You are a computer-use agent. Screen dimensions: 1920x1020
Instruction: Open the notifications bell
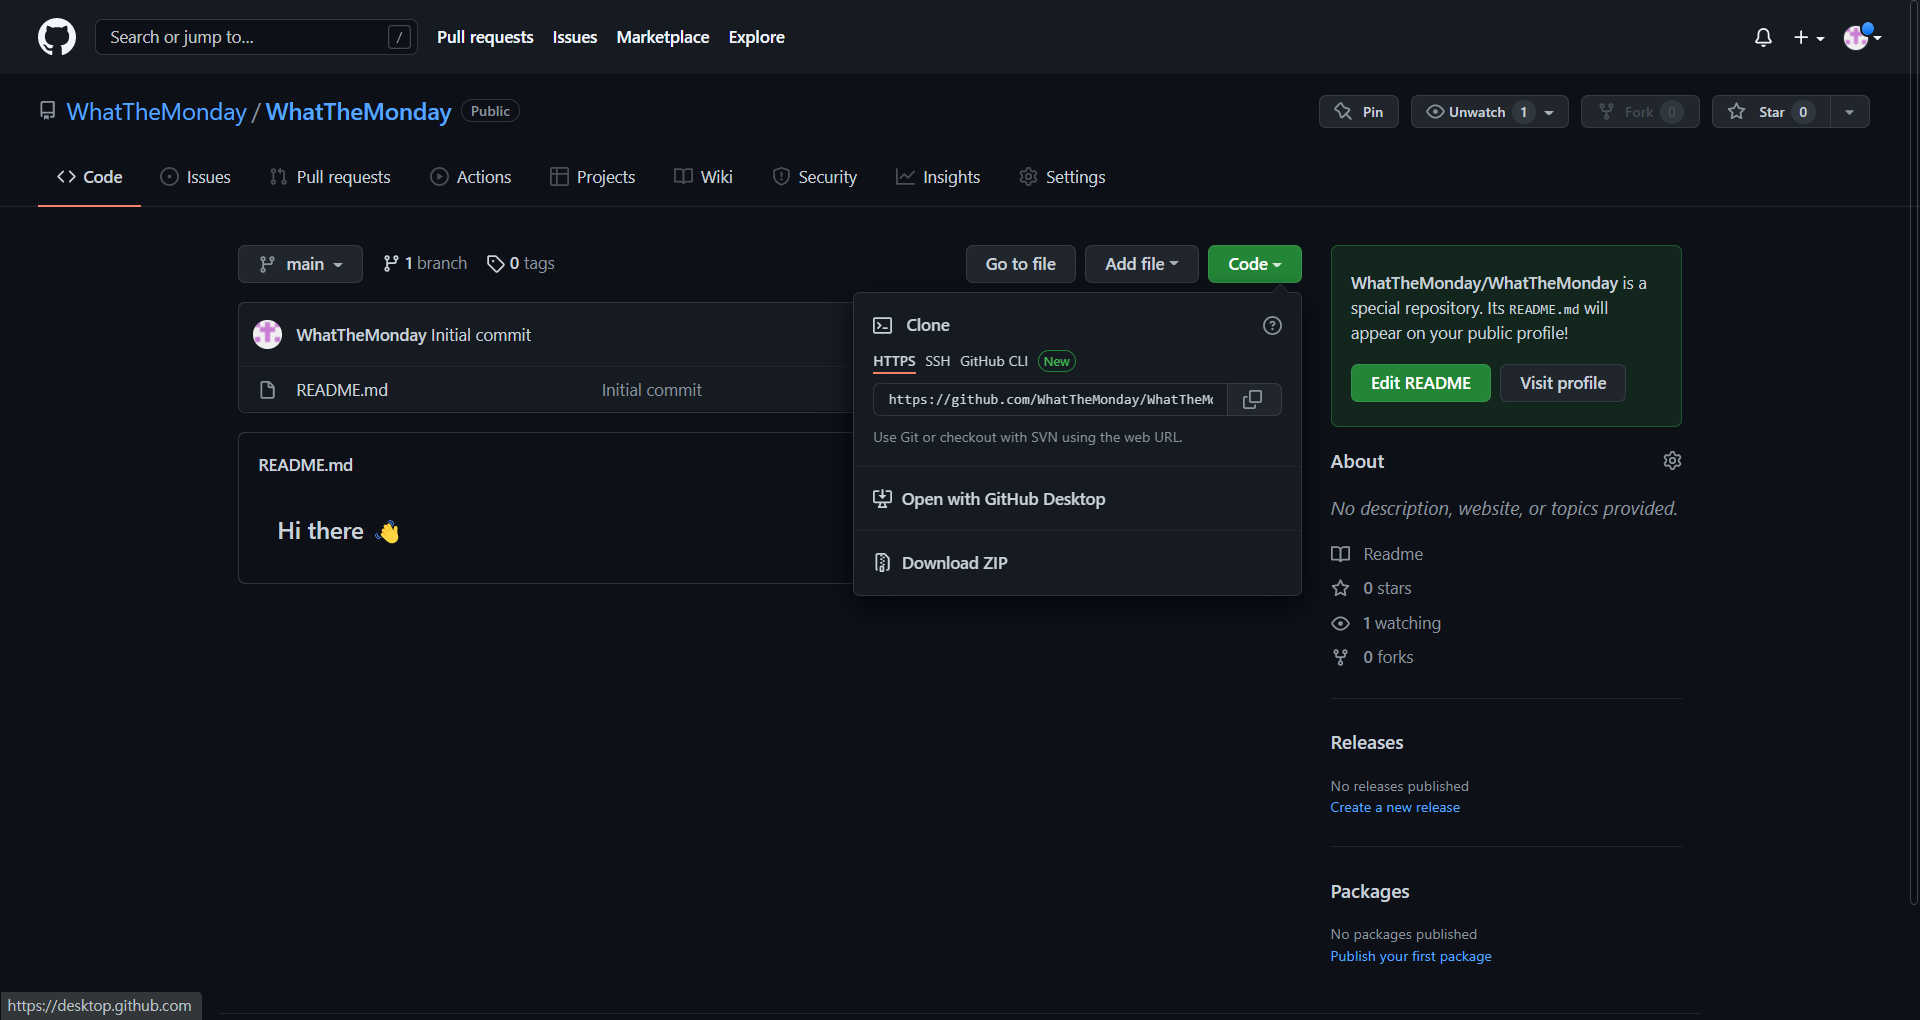click(1763, 37)
